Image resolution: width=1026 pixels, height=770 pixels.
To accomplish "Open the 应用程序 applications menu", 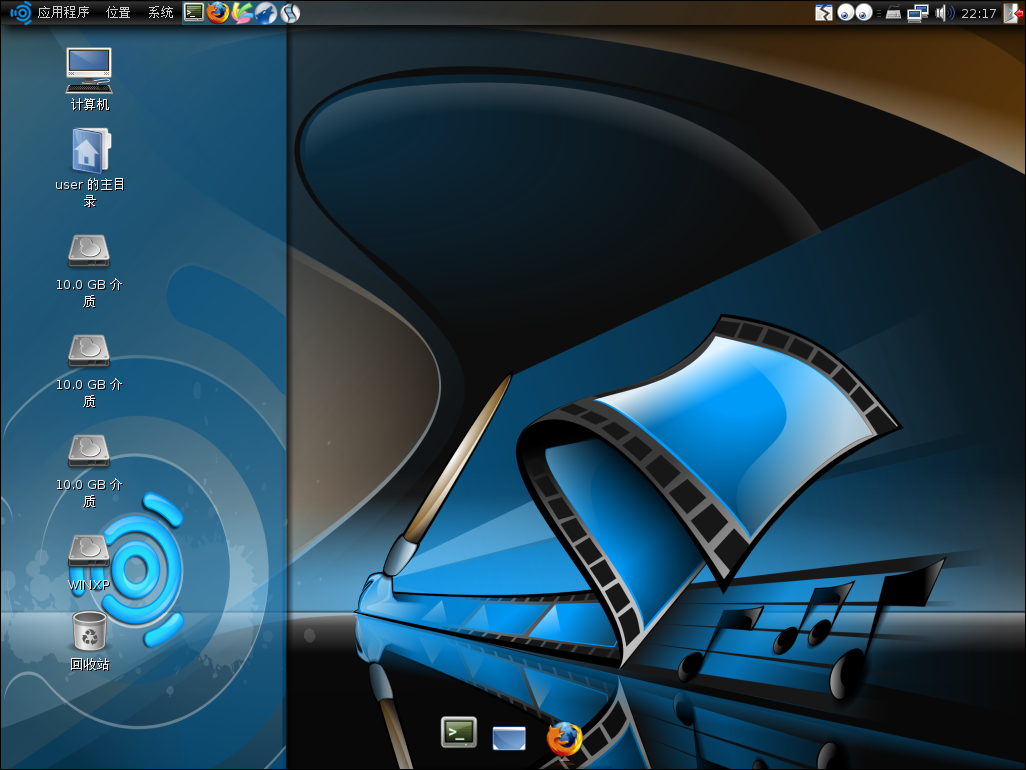I will (x=63, y=12).
